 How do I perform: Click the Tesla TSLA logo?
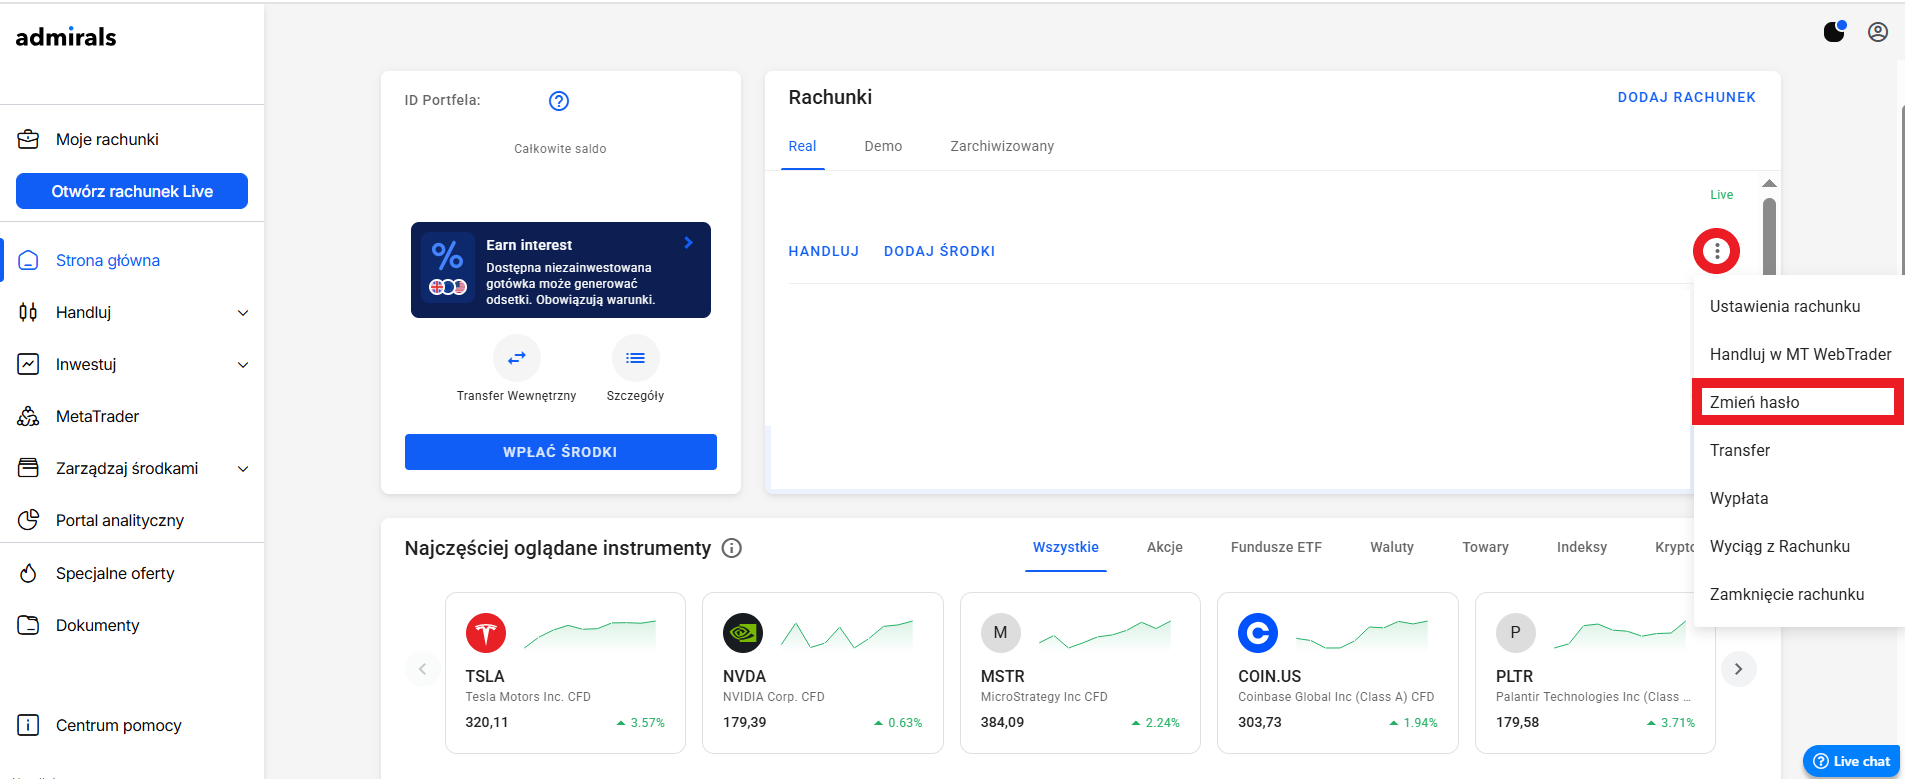tap(486, 633)
